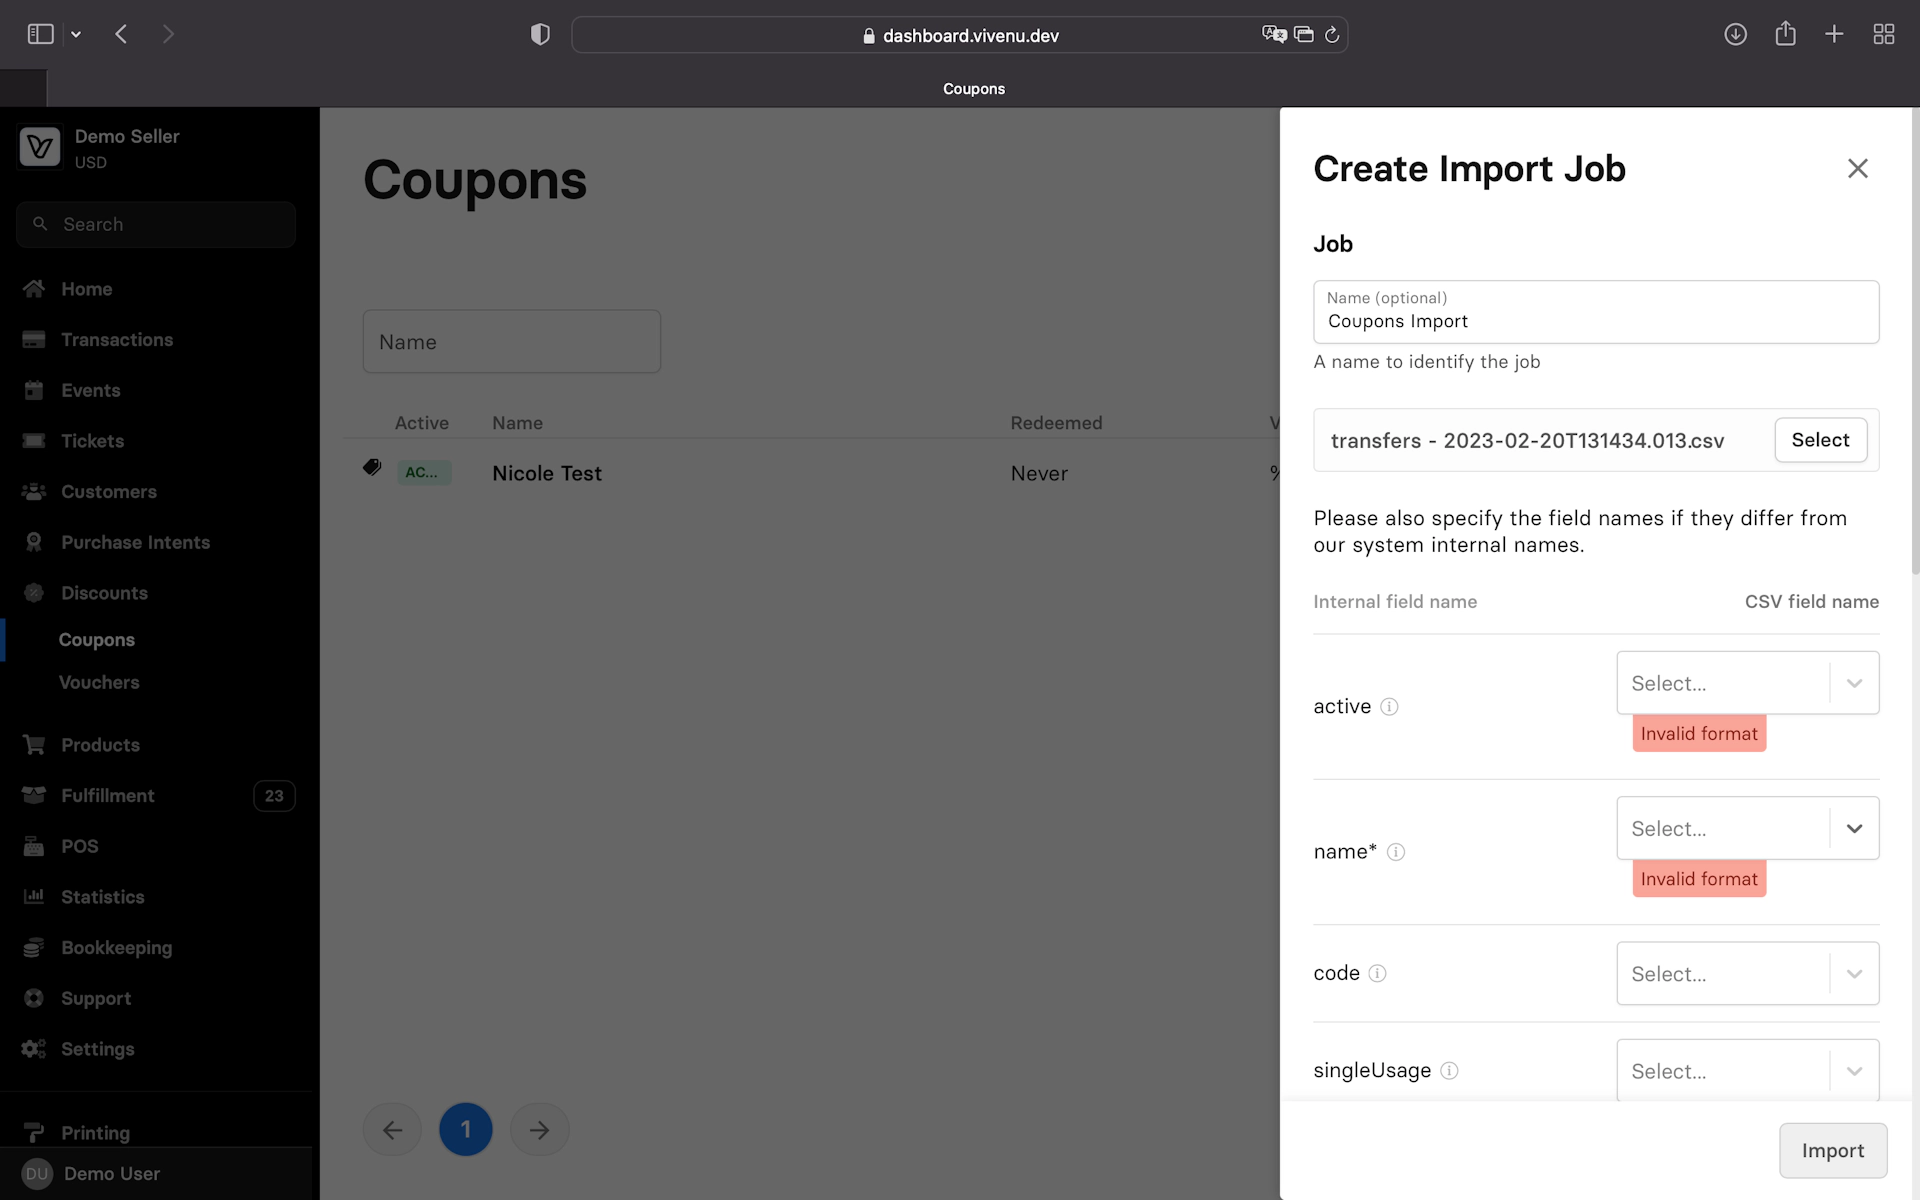This screenshot has height=1200, width=1920.
Task: Go to Statistics in the sidebar
Action: pyautogui.click(x=102, y=897)
